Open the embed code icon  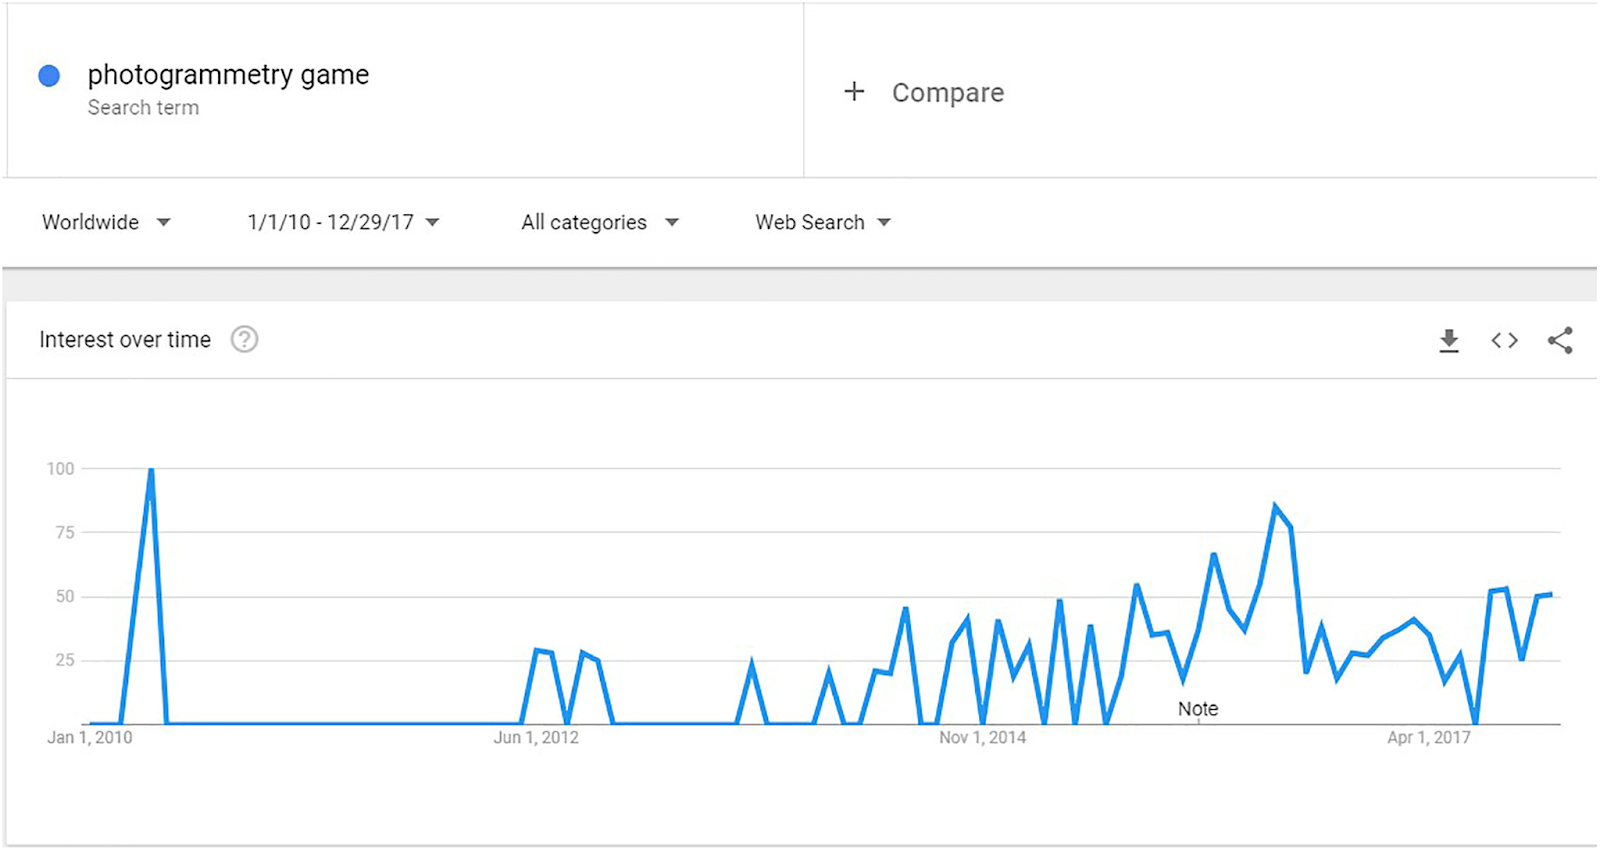[1504, 341]
